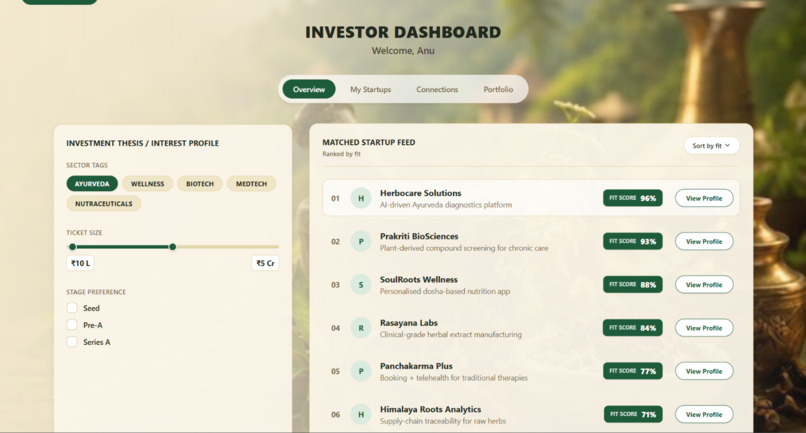This screenshot has width=806, height=433.
Task: Click 'Clinical-grade herbal extract manufacturing' description
Action: point(451,334)
